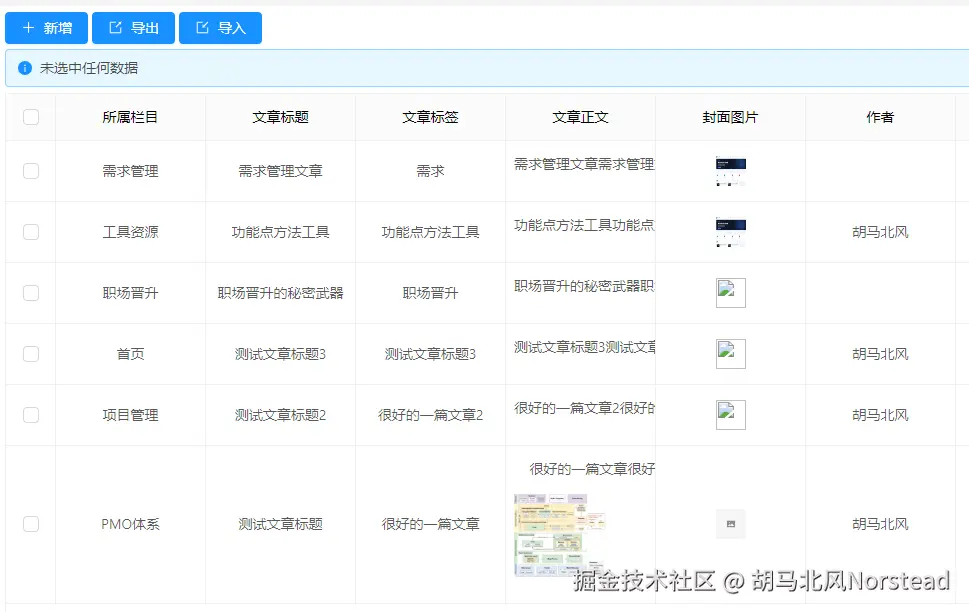Image resolution: width=969 pixels, height=612 pixels.
Task: Click broken cover image in 项目管理 row
Action: point(730,415)
